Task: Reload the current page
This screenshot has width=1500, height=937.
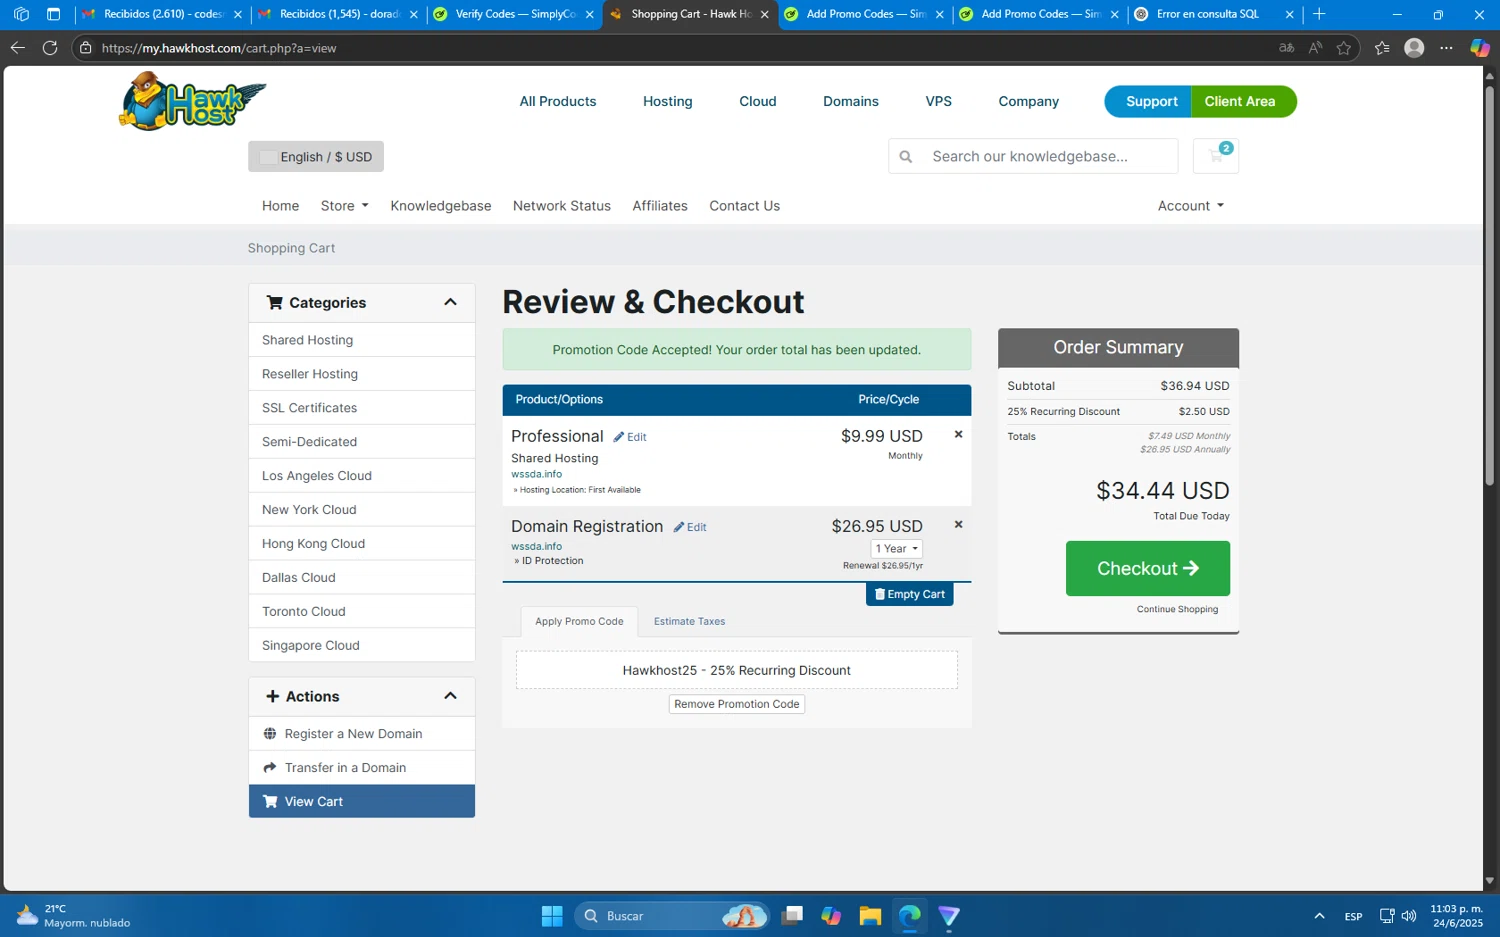Action: [x=50, y=48]
